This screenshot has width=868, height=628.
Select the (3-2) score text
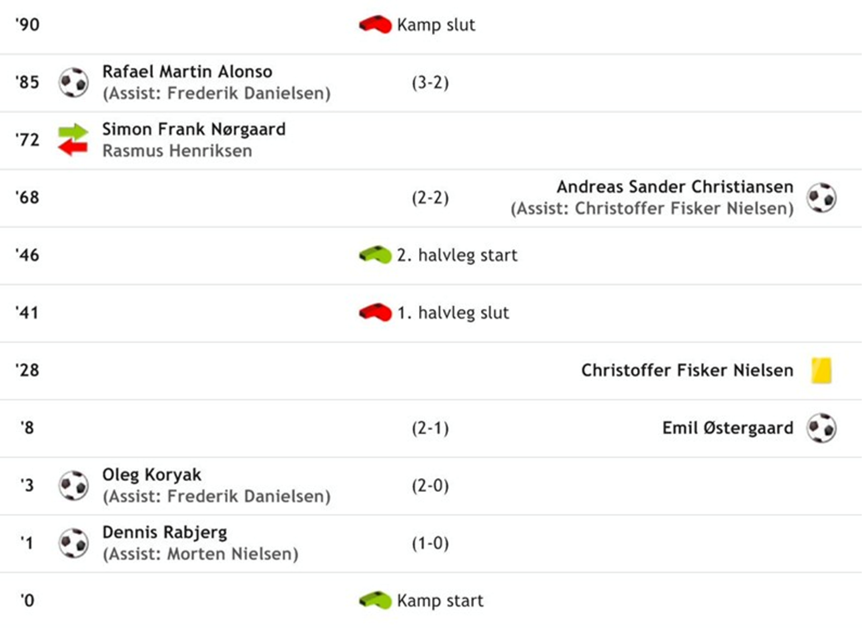pyautogui.click(x=430, y=83)
